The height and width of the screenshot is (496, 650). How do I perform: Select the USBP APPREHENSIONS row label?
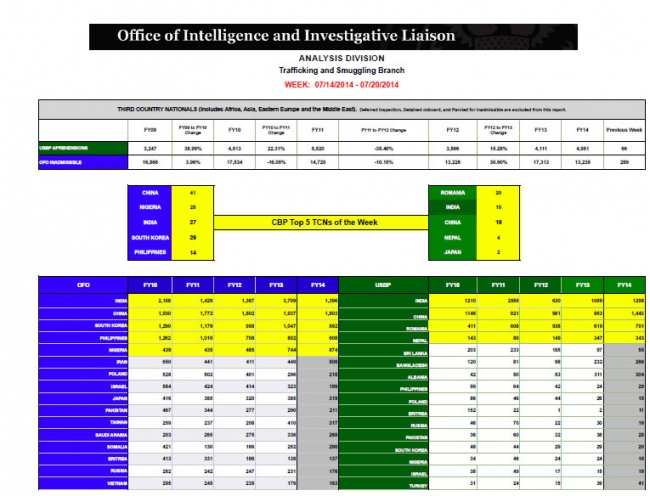(x=68, y=148)
